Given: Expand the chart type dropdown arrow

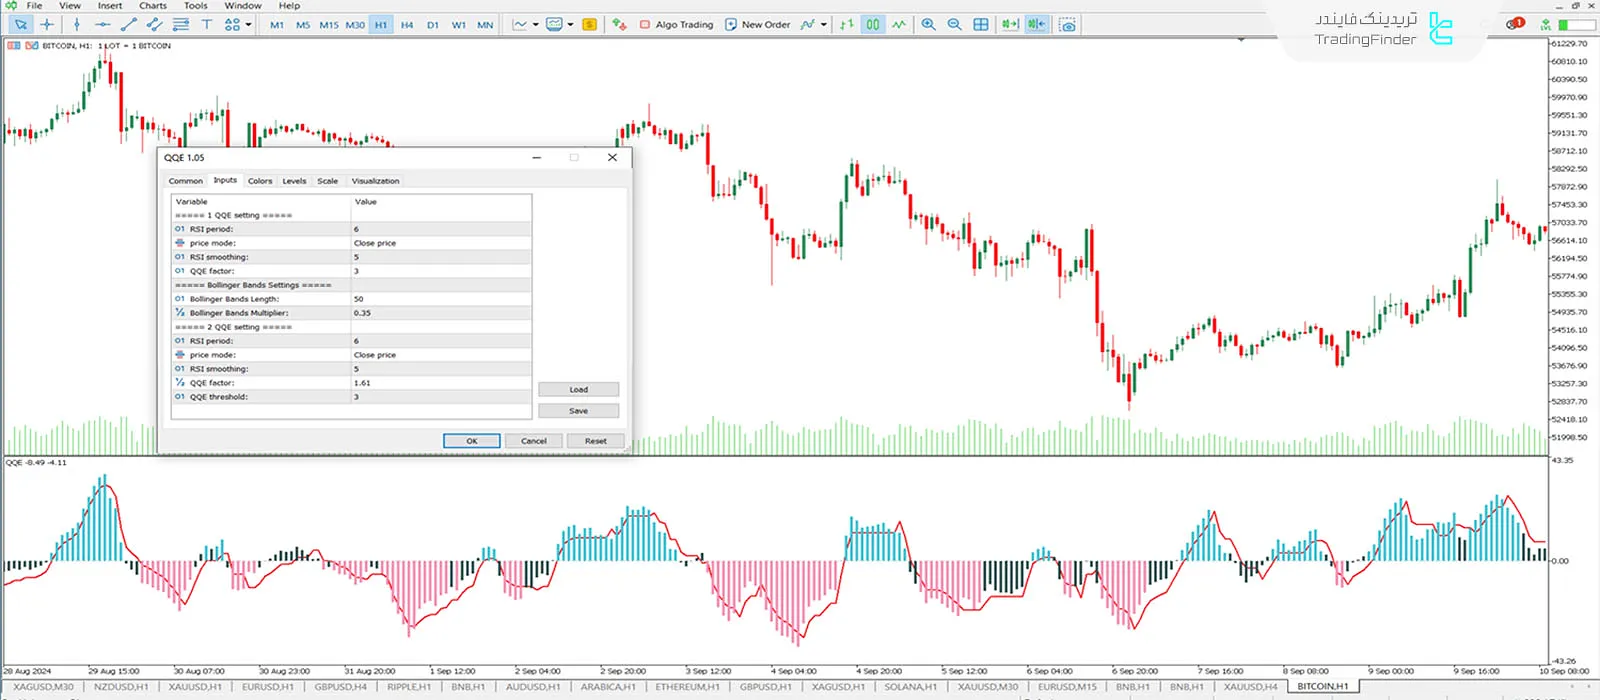Looking at the screenshot, I should pyautogui.click(x=535, y=24).
